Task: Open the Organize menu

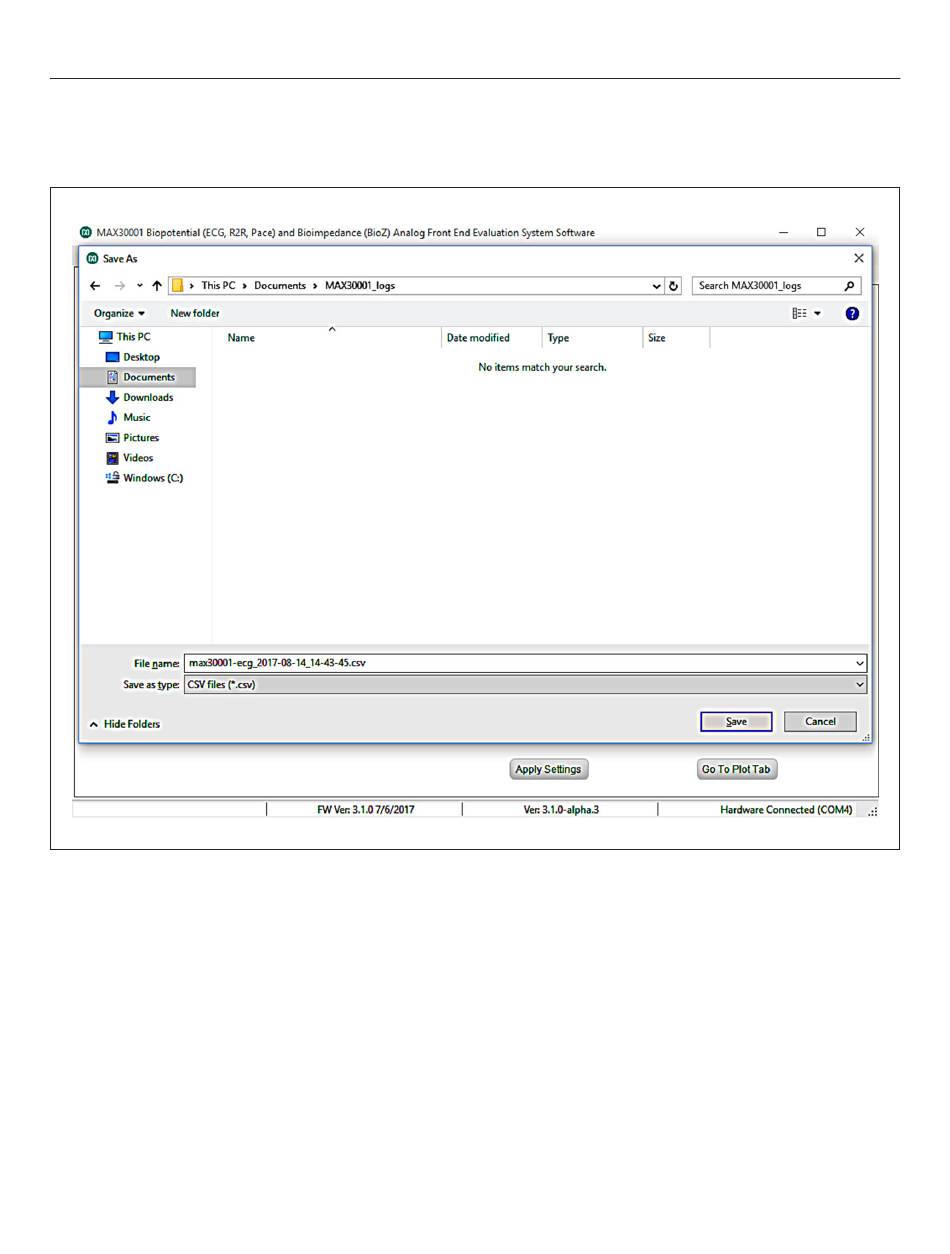Action: tap(119, 313)
